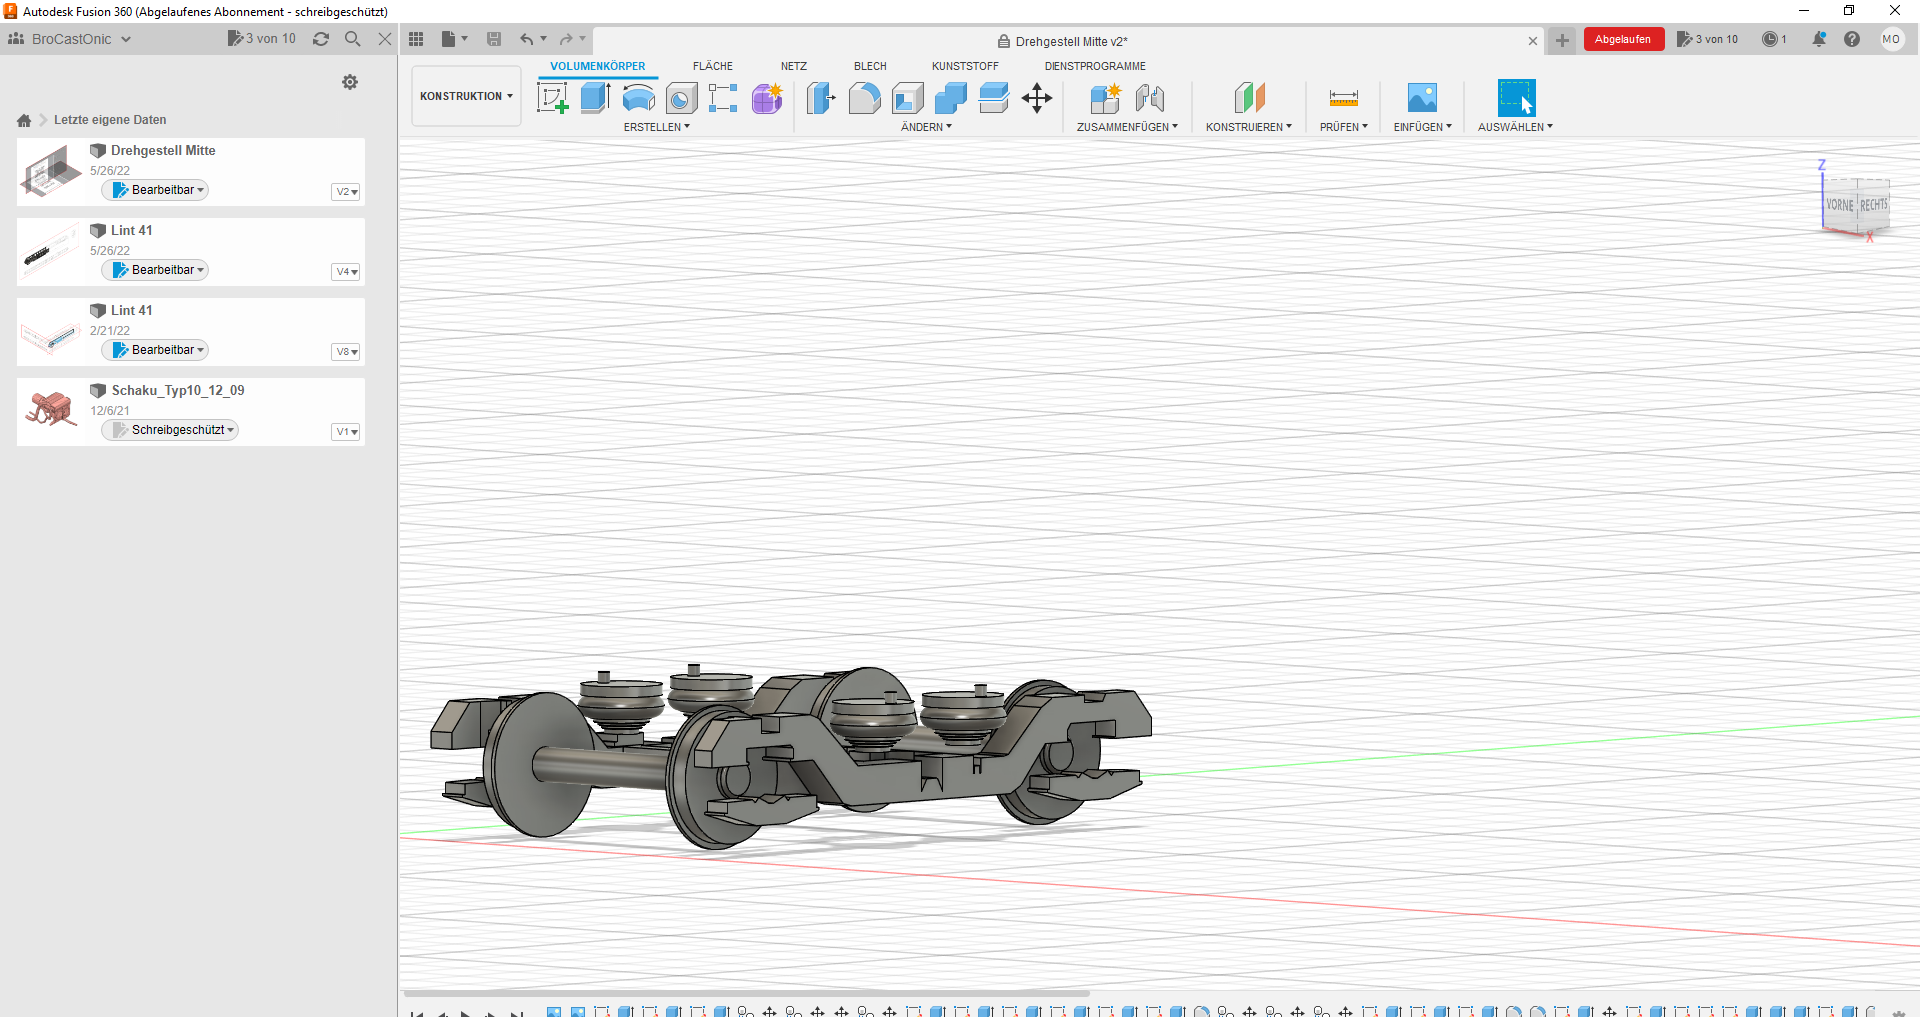The height and width of the screenshot is (1017, 1920).
Task: Click the Select tool icon
Action: coord(1516,98)
